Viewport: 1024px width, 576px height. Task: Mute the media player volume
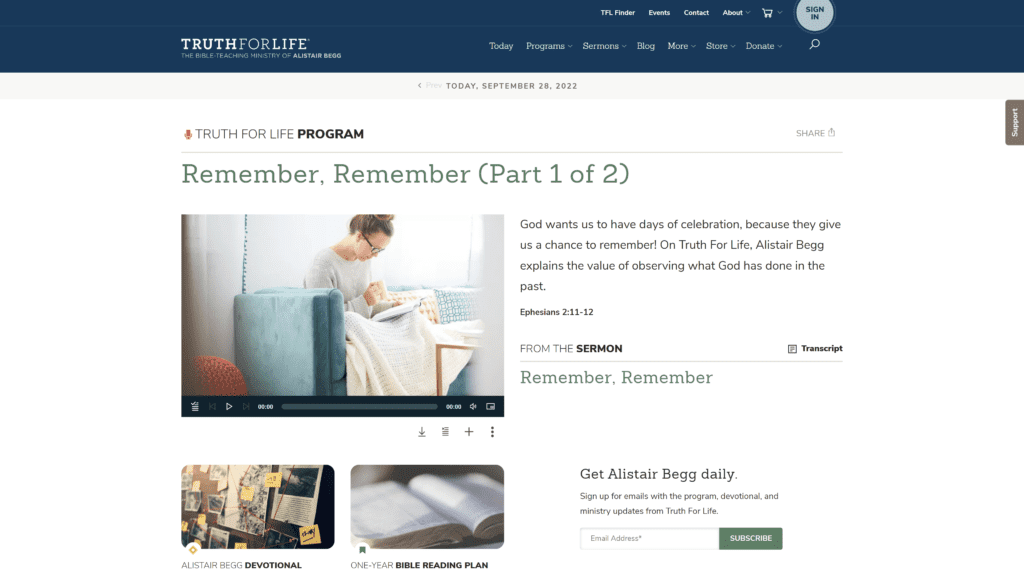(x=473, y=406)
